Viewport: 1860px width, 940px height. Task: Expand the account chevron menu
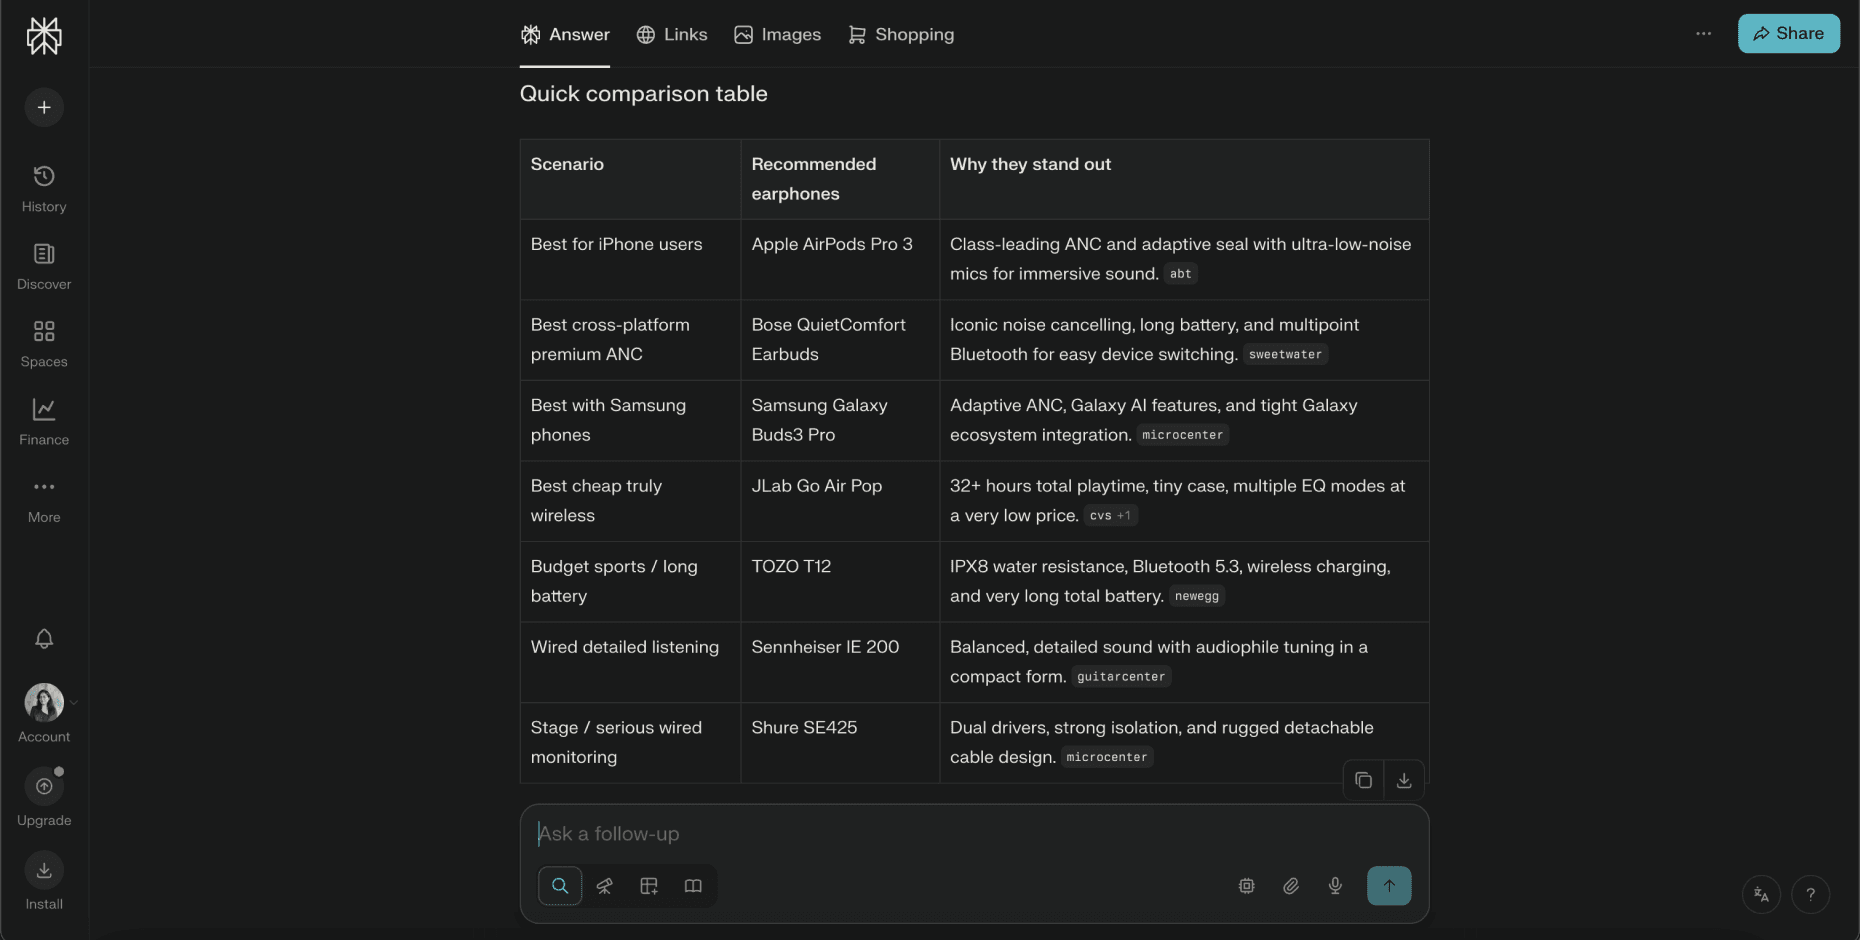(74, 703)
